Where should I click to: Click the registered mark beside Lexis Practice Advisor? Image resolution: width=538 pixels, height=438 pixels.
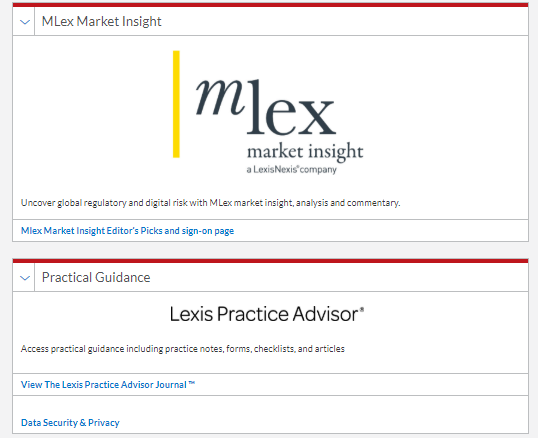(362, 309)
